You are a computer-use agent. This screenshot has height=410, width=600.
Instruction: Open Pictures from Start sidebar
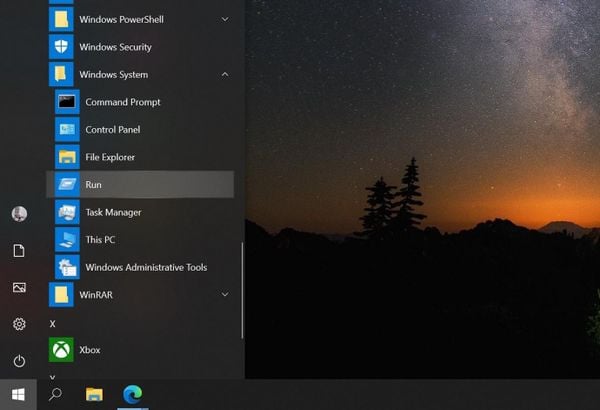(19, 287)
